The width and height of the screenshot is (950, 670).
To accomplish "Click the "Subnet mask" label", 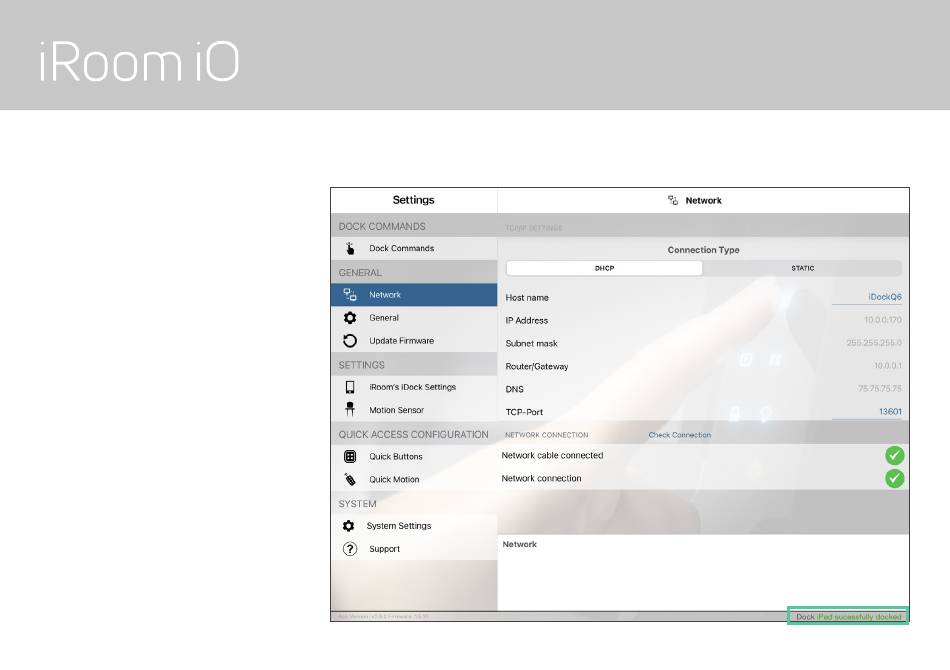I will (x=531, y=343).
